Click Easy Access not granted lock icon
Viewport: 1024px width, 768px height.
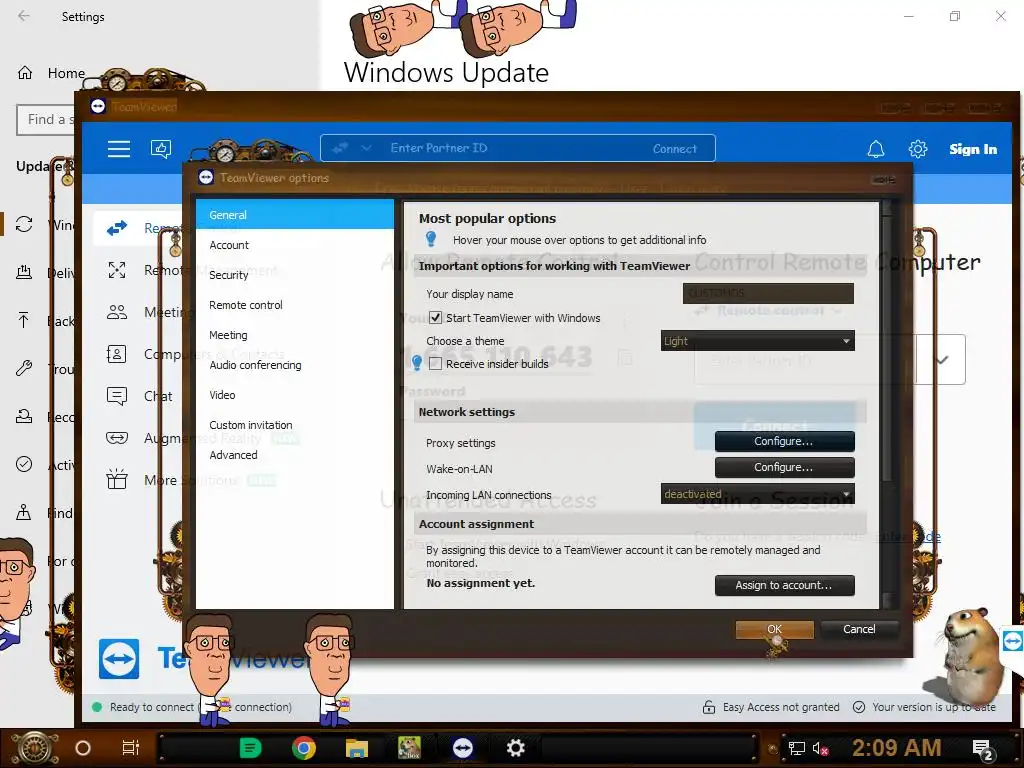point(709,707)
